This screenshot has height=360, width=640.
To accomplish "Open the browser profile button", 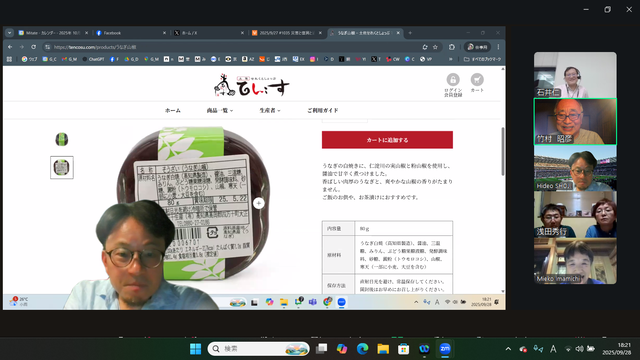I will (x=477, y=47).
